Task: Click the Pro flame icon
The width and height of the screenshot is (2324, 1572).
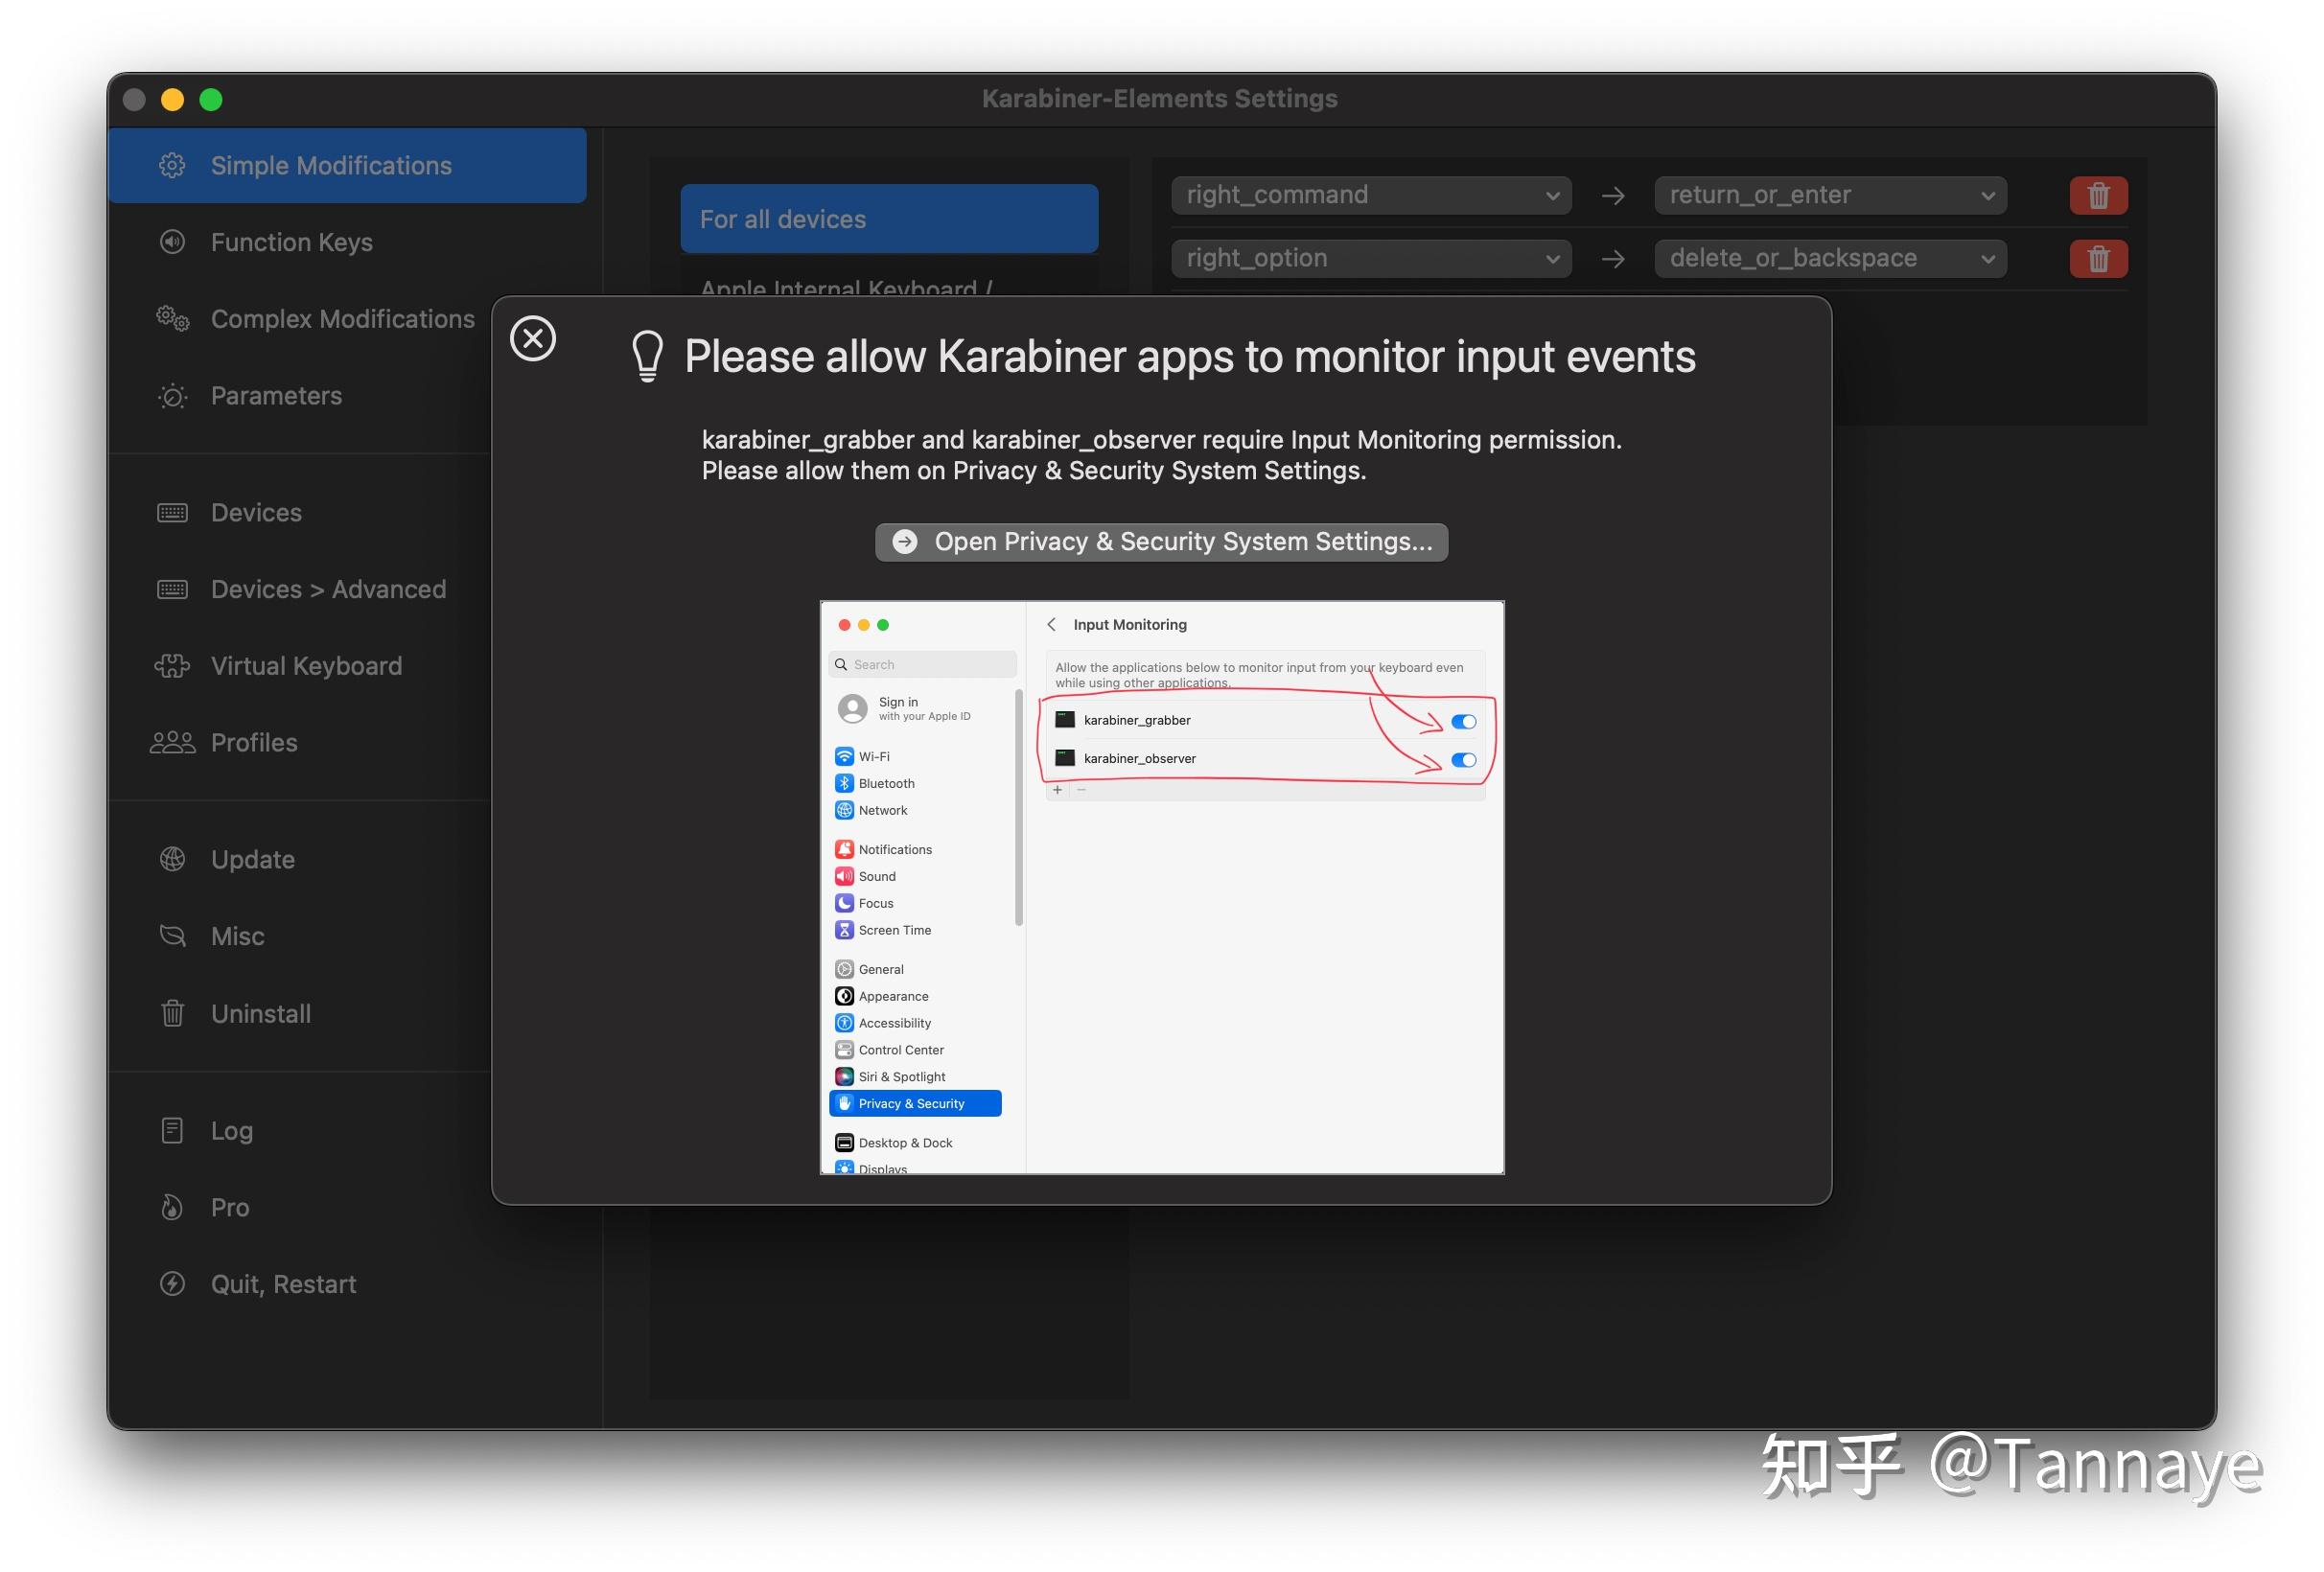Action: [172, 1206]
